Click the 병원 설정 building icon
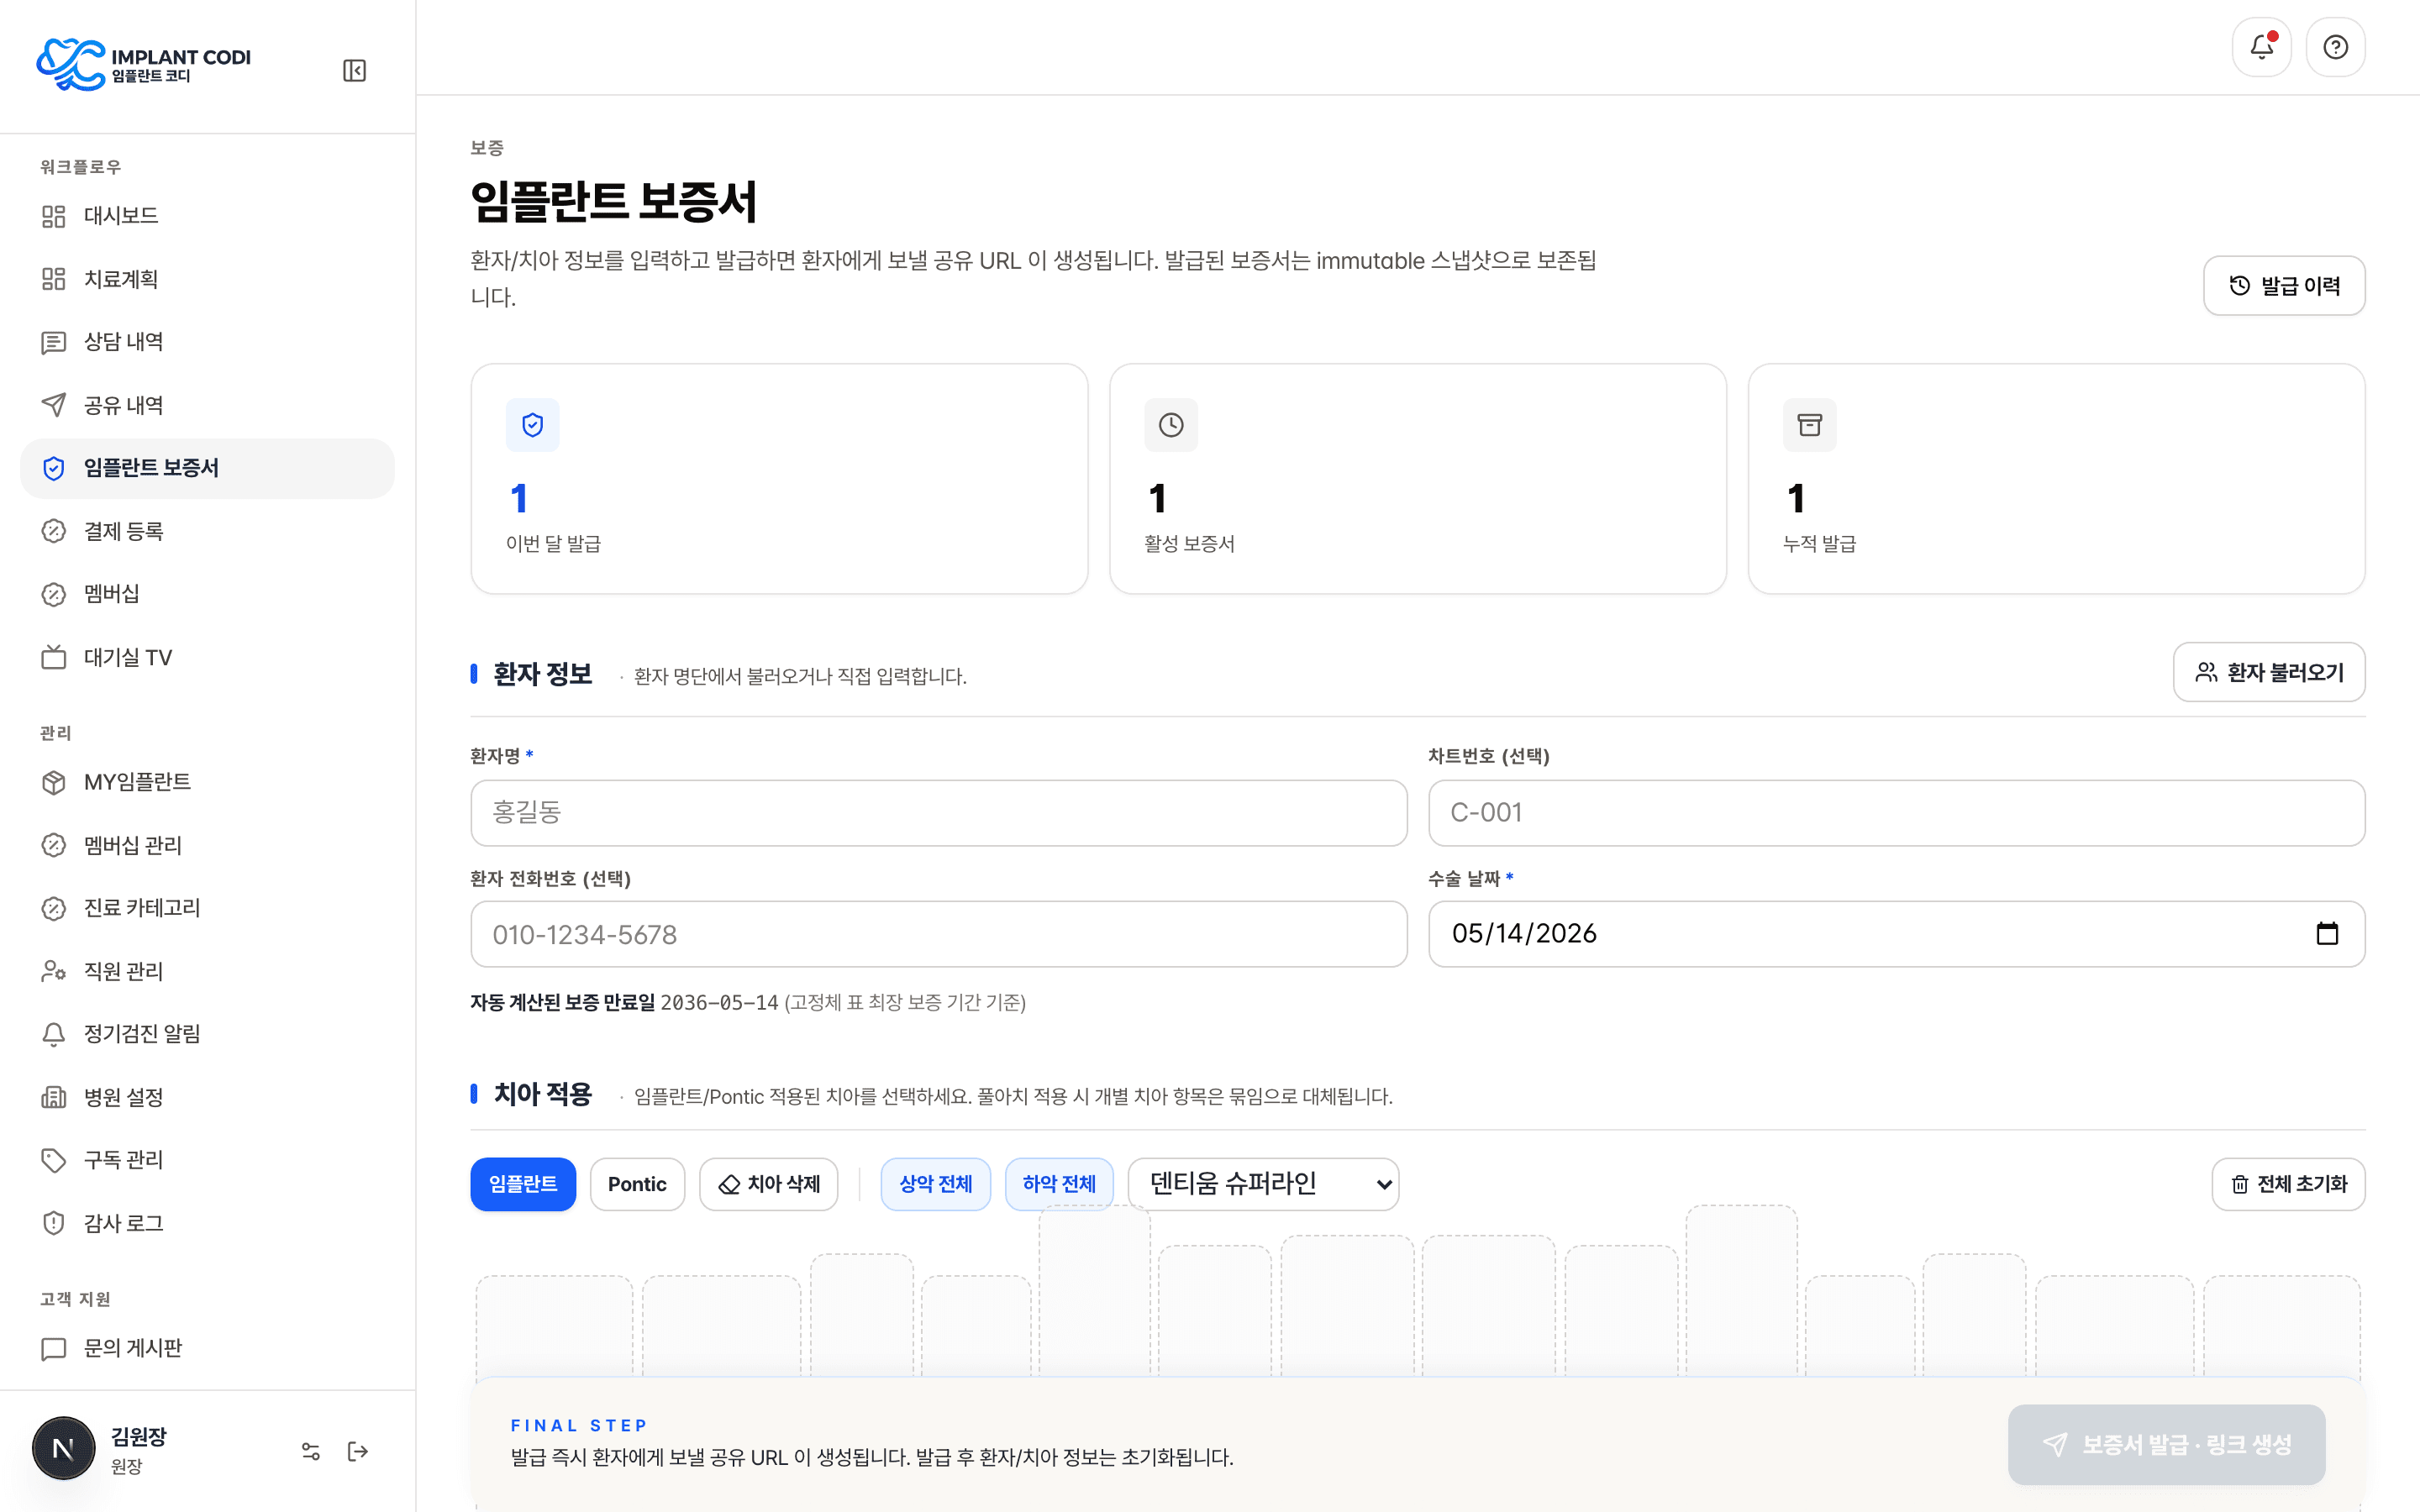 click(x=54, y=1097)
